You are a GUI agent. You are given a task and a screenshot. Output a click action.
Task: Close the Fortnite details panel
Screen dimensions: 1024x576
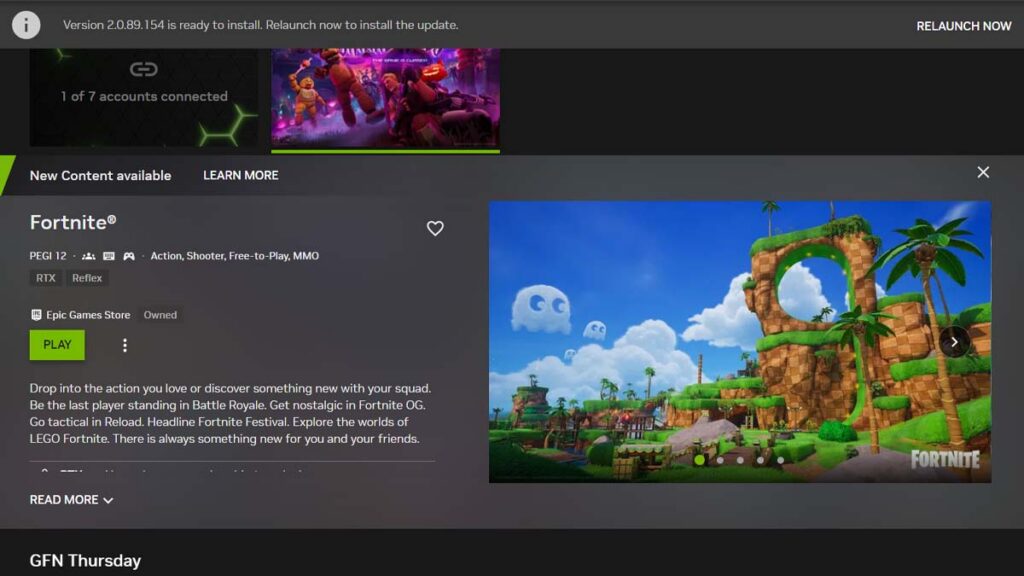point(983,172)
